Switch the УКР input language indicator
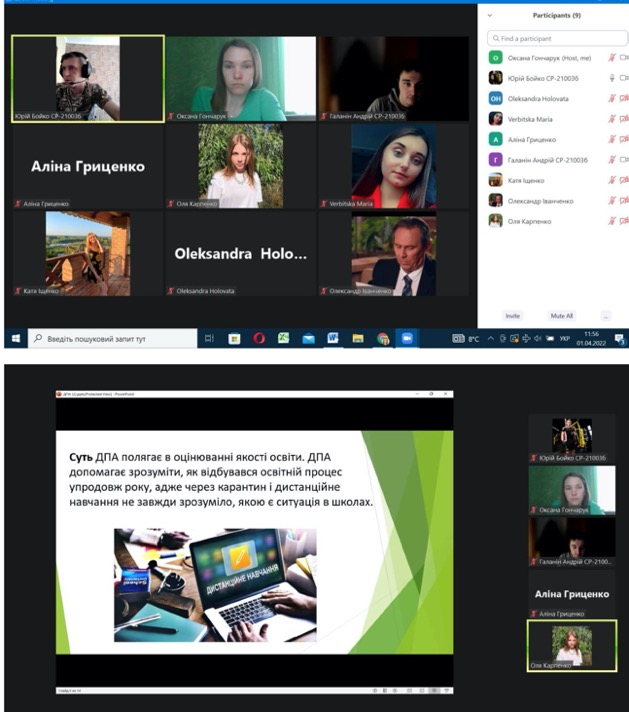This screenshot has height=712, width=629. [x=565, y=339]
